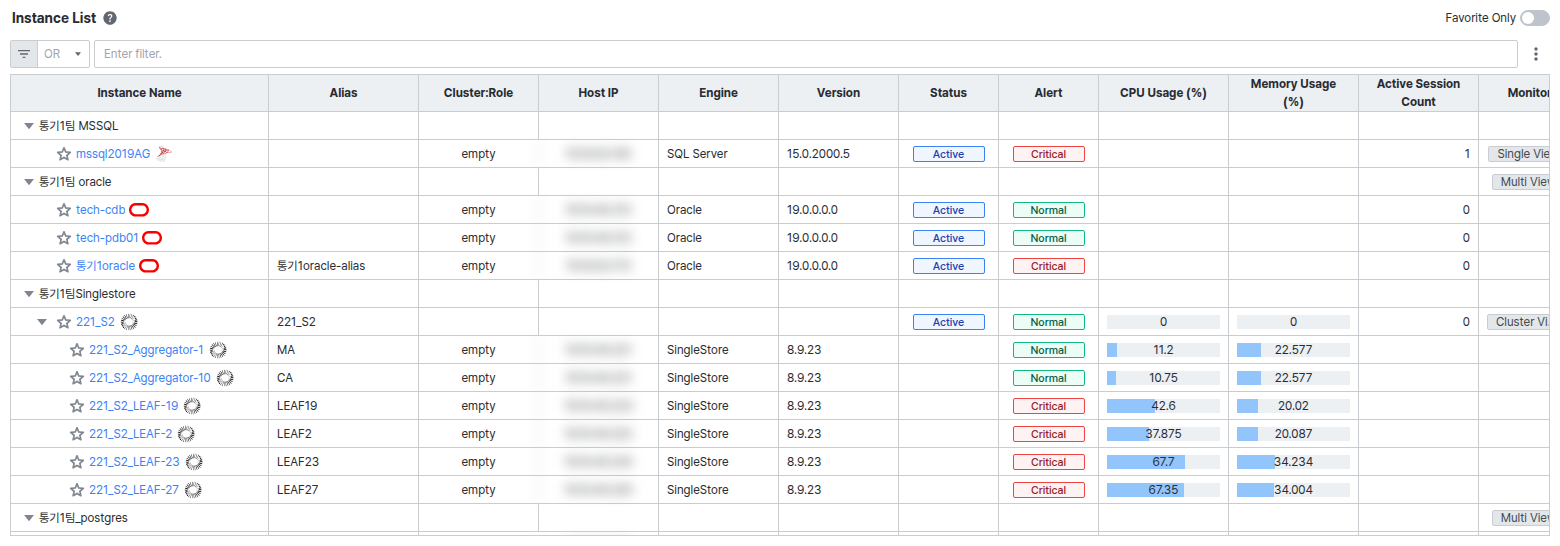Click SingleStore logo beside 221_S2_LEAF-2
Image resolution: width=1560 pixels, height=546 pixels.
(x=186, y=434)
